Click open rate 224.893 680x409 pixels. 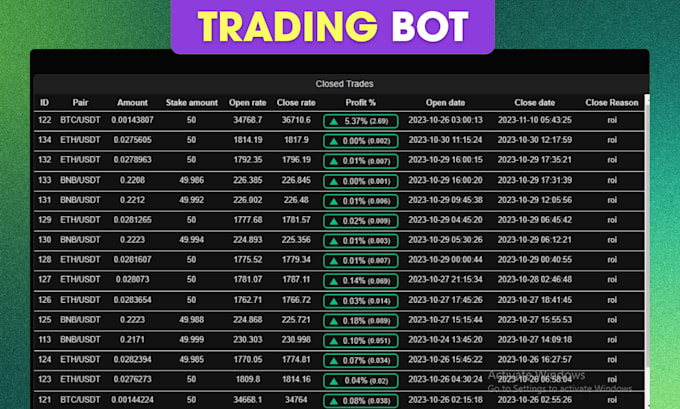click(248, 239)
